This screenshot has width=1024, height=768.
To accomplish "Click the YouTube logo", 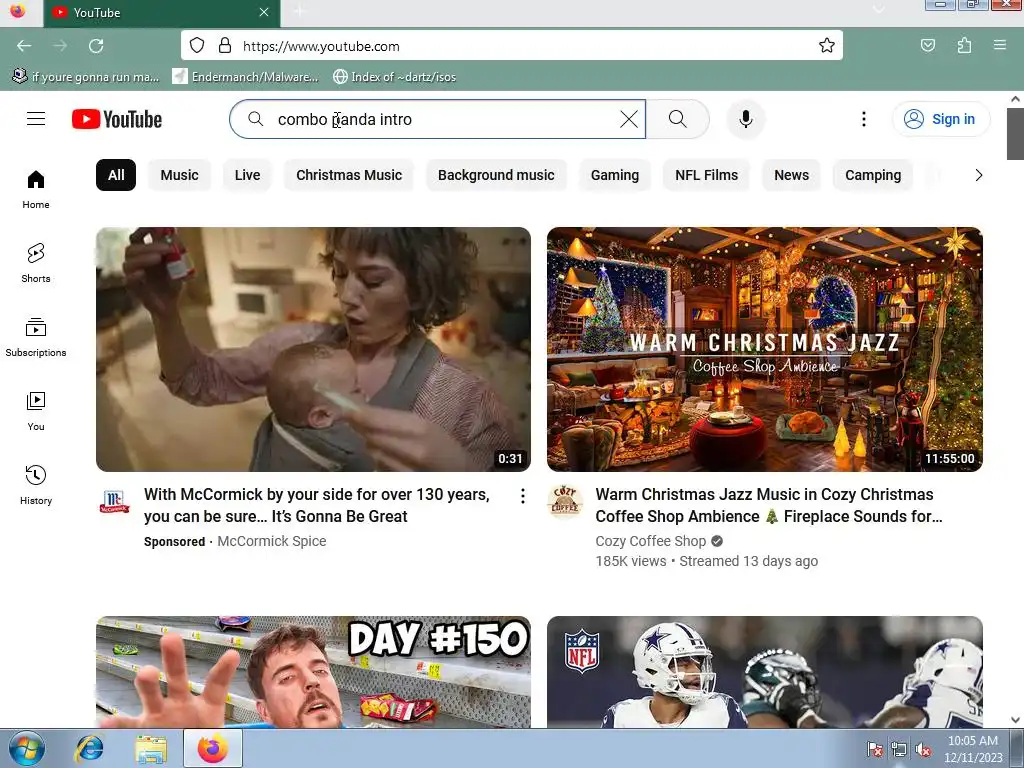I will [117, 119].
